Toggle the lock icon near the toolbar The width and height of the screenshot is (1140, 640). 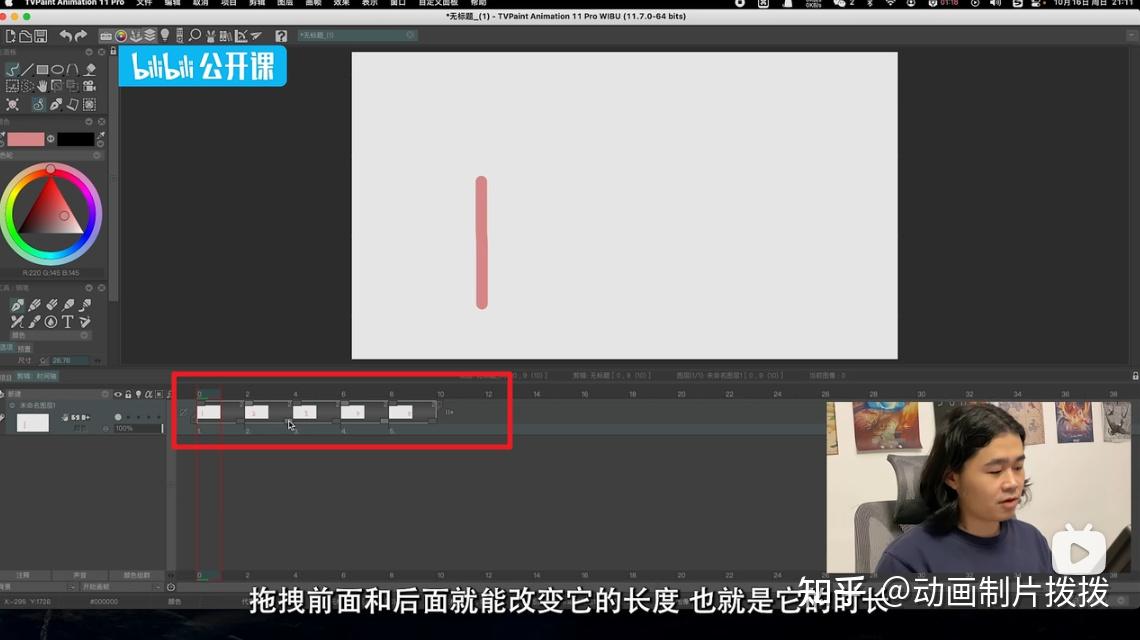point(113,49)
